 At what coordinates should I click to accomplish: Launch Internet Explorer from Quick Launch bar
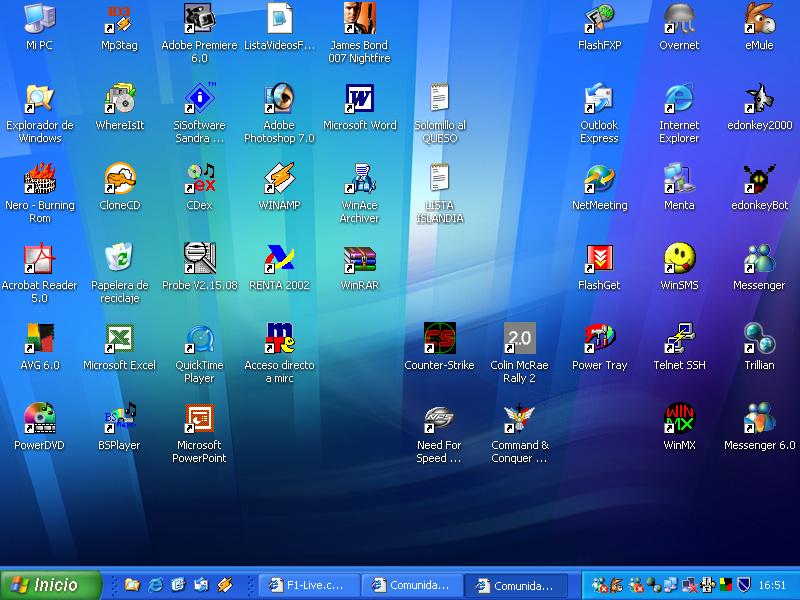click(155, 585)
